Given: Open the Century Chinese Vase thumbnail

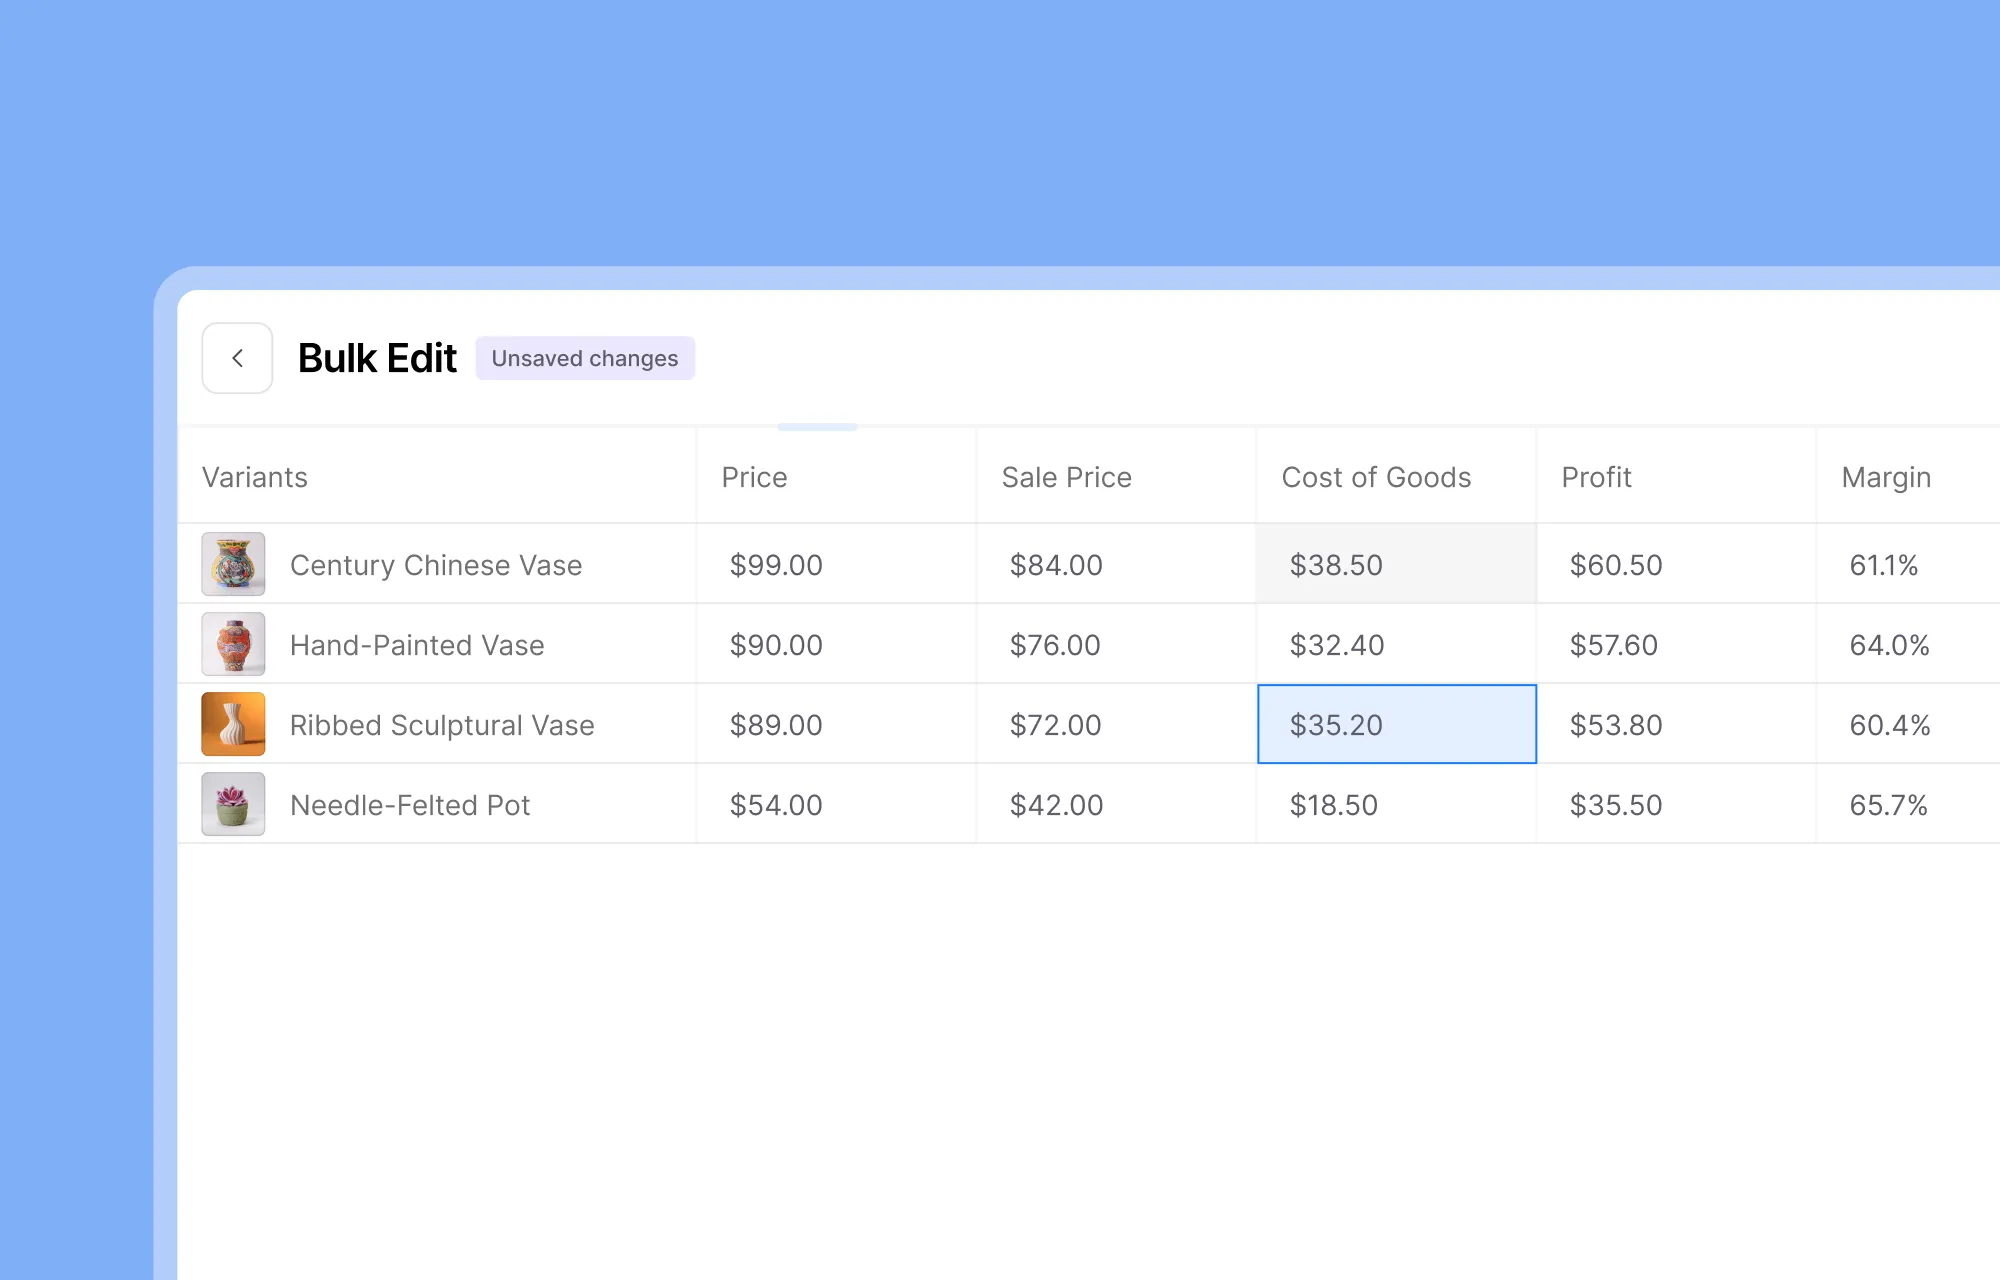Looking at the screenshot, I should pyautogui.click(x=233, y=564).
